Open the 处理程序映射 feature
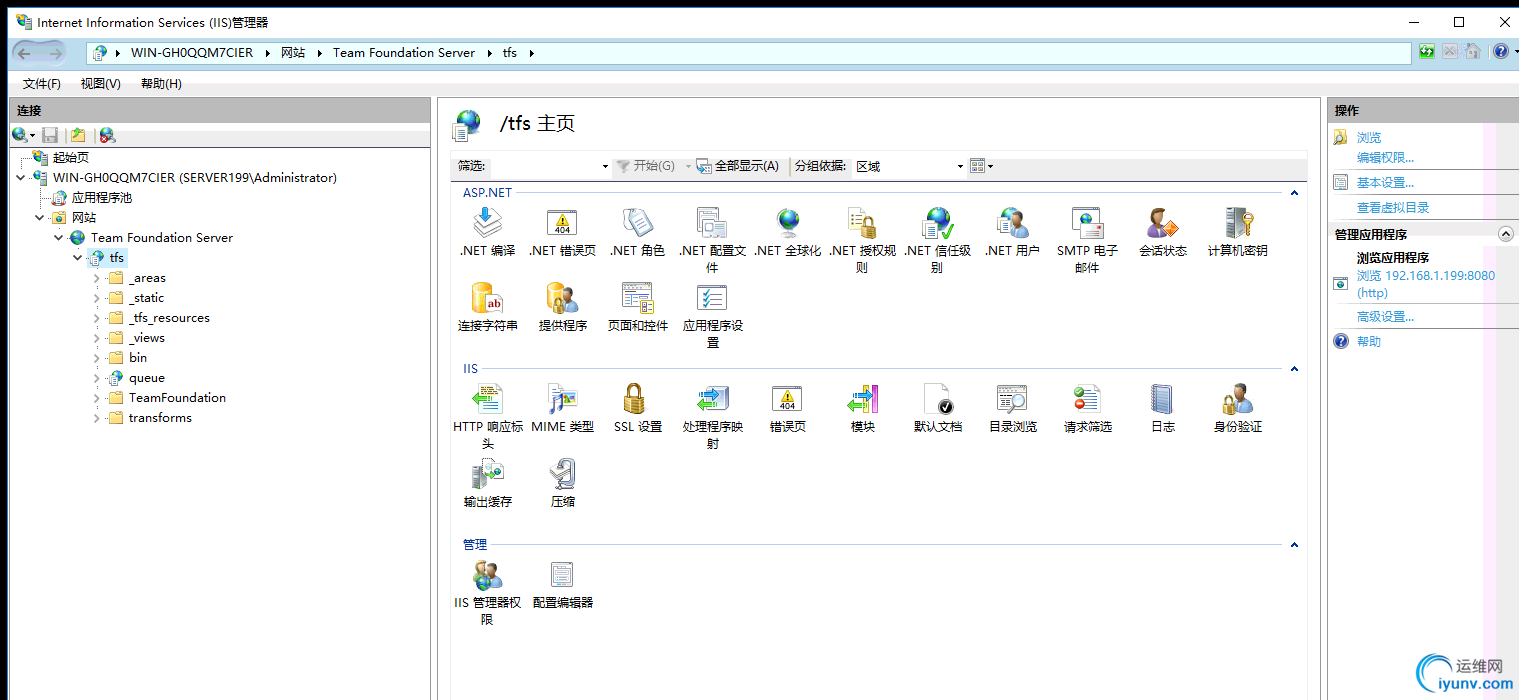This screenshot has height=700, width=1519. [712, 416]
